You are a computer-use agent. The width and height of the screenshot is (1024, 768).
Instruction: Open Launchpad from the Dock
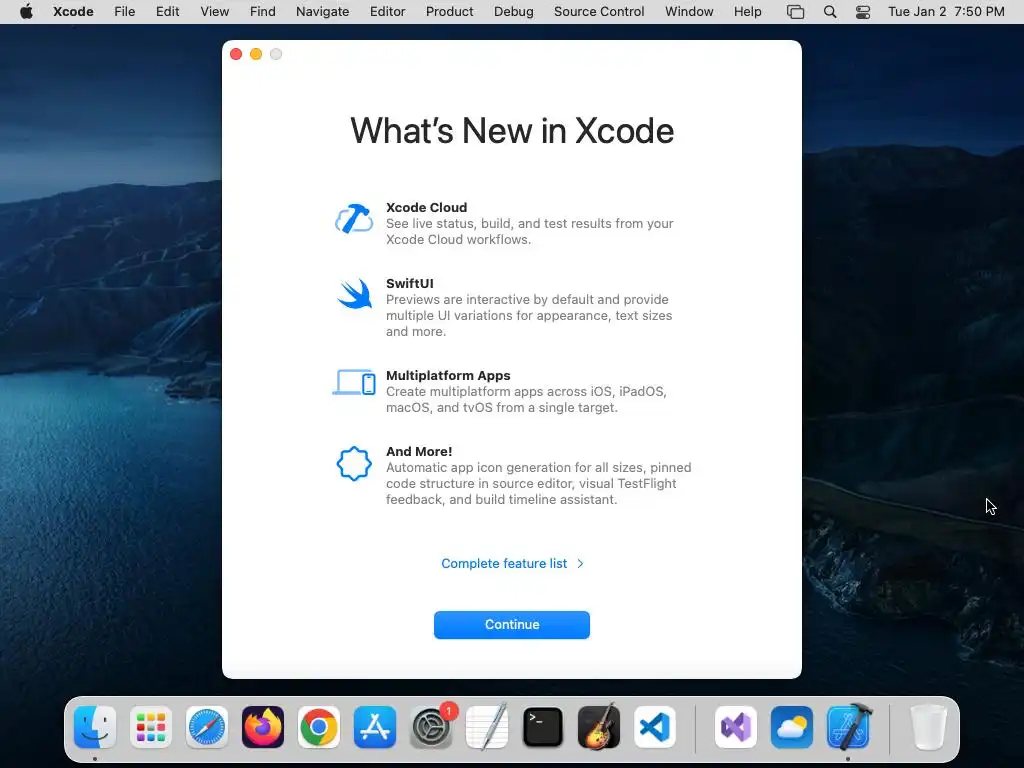tap(151, 727)
